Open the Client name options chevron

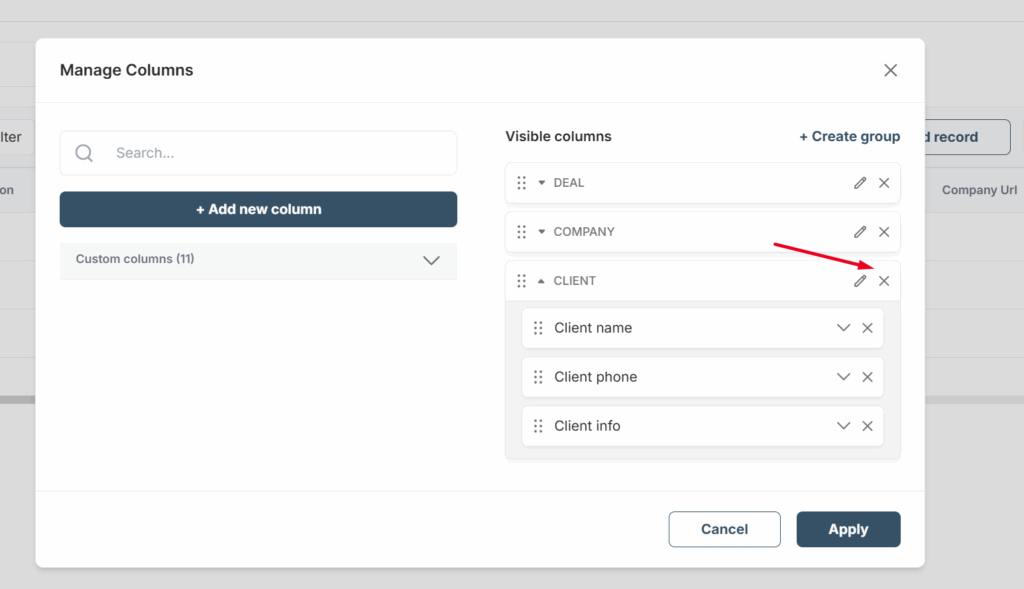point(843,328)
